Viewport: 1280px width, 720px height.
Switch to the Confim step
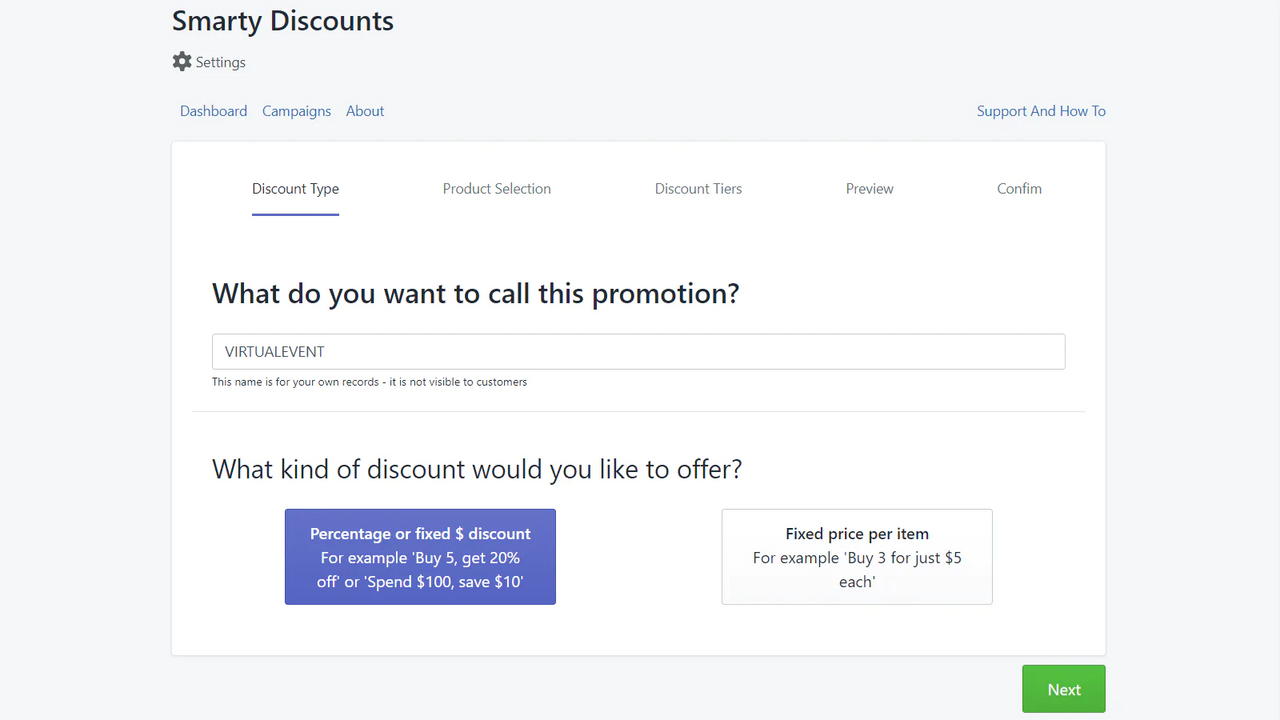click(1019, 188)
